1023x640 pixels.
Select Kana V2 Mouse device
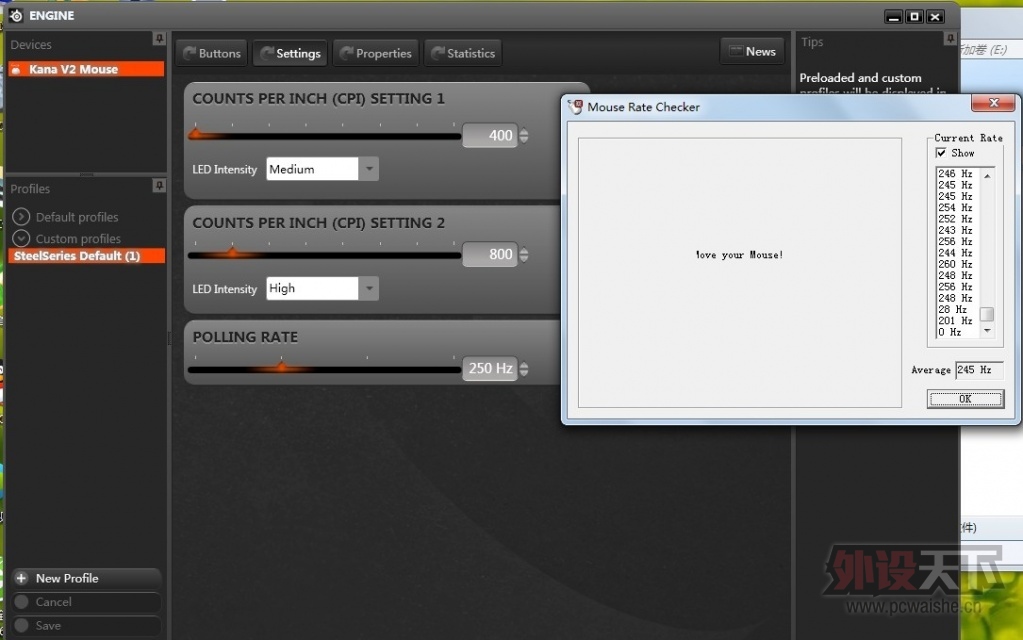coord(86,69)
